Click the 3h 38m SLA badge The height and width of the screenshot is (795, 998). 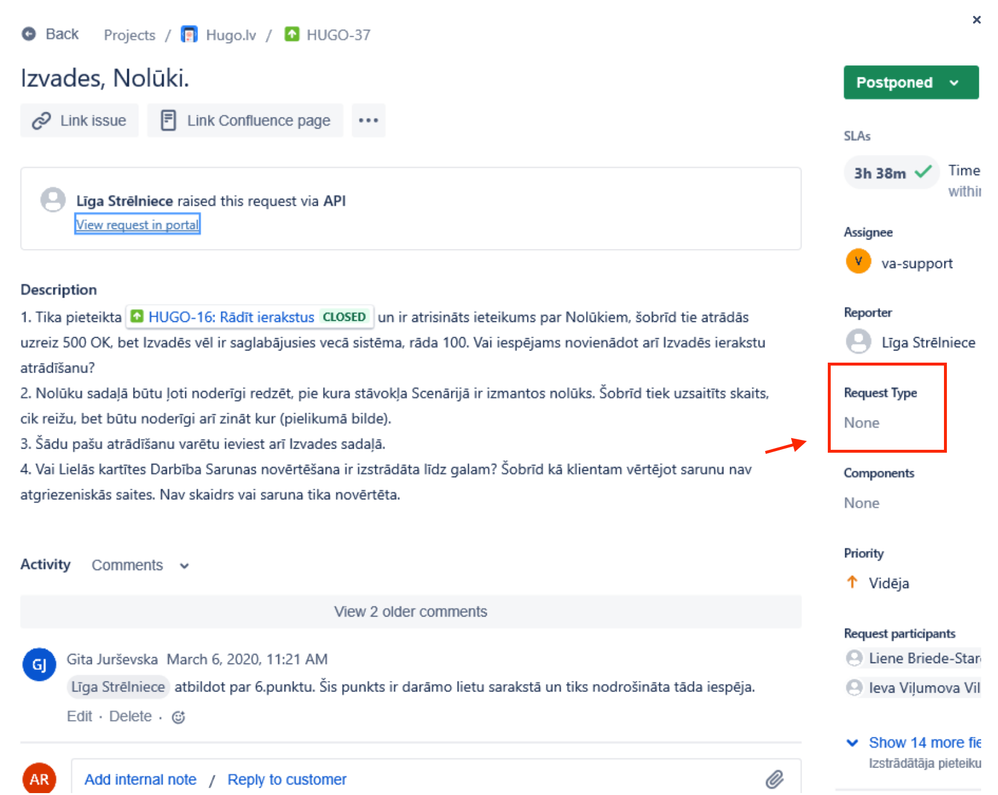[891, 172]
